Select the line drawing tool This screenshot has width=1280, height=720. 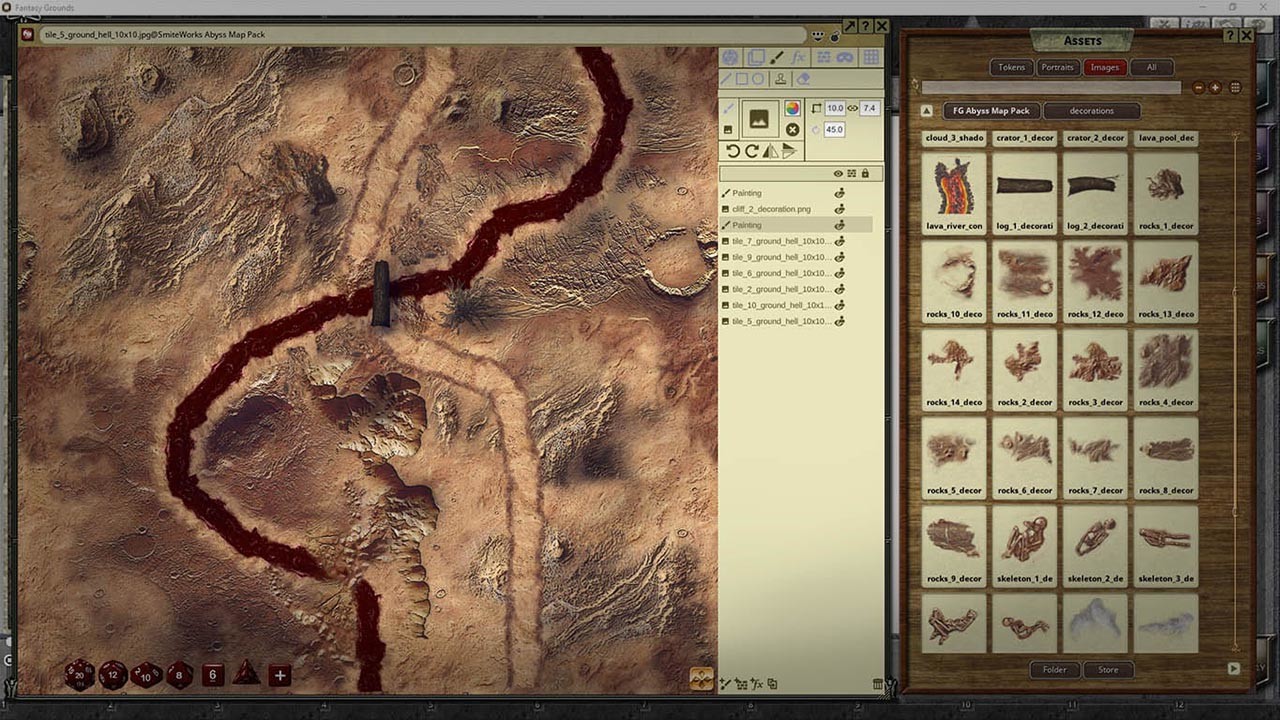click(725, 78)
